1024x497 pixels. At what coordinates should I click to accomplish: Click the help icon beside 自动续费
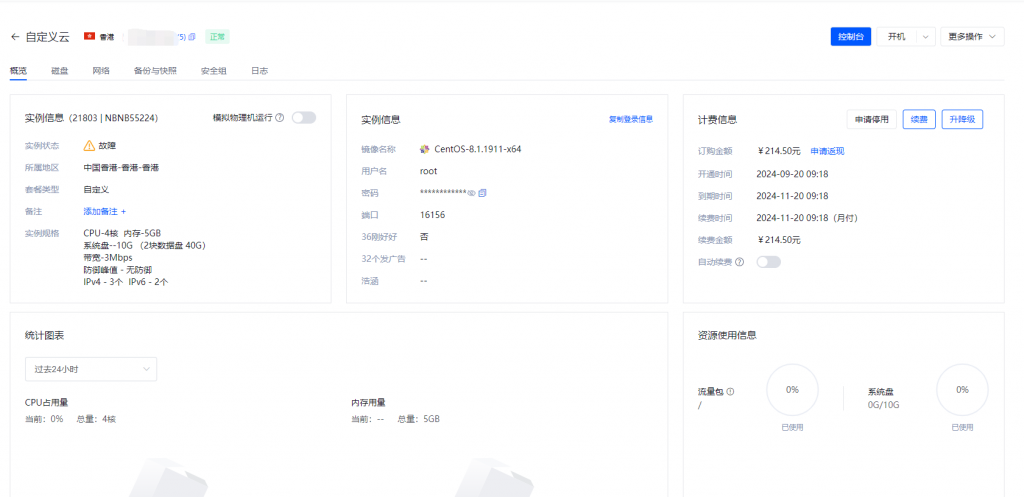pos(740,262)
